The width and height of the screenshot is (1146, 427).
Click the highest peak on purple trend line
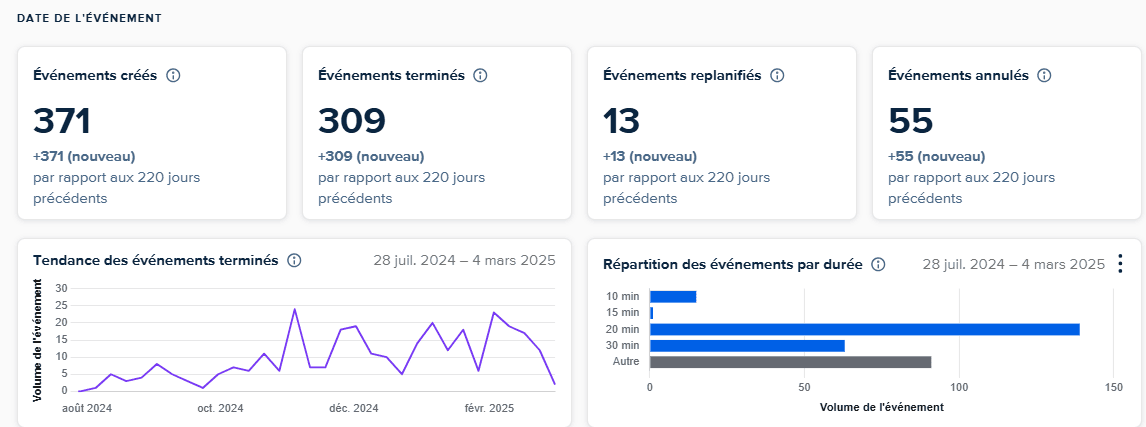point(294,310)
